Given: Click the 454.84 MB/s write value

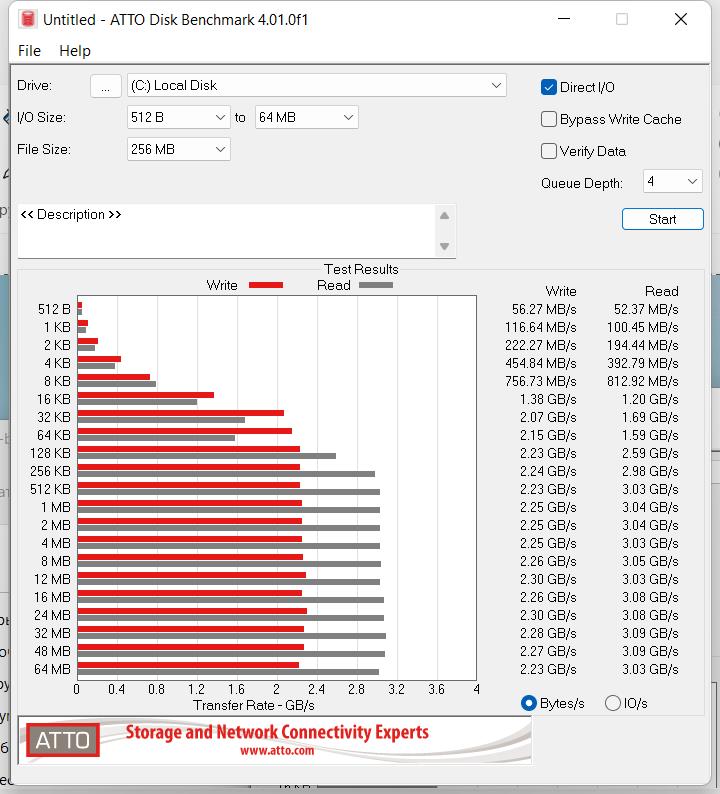Looking at the screenshot, I should tap(540, 363).
